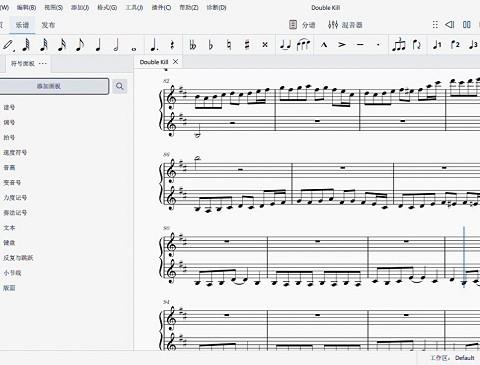This screenshot has width=480, height=365.
Task: Add a slur
Action: click(x=303, y=45)
